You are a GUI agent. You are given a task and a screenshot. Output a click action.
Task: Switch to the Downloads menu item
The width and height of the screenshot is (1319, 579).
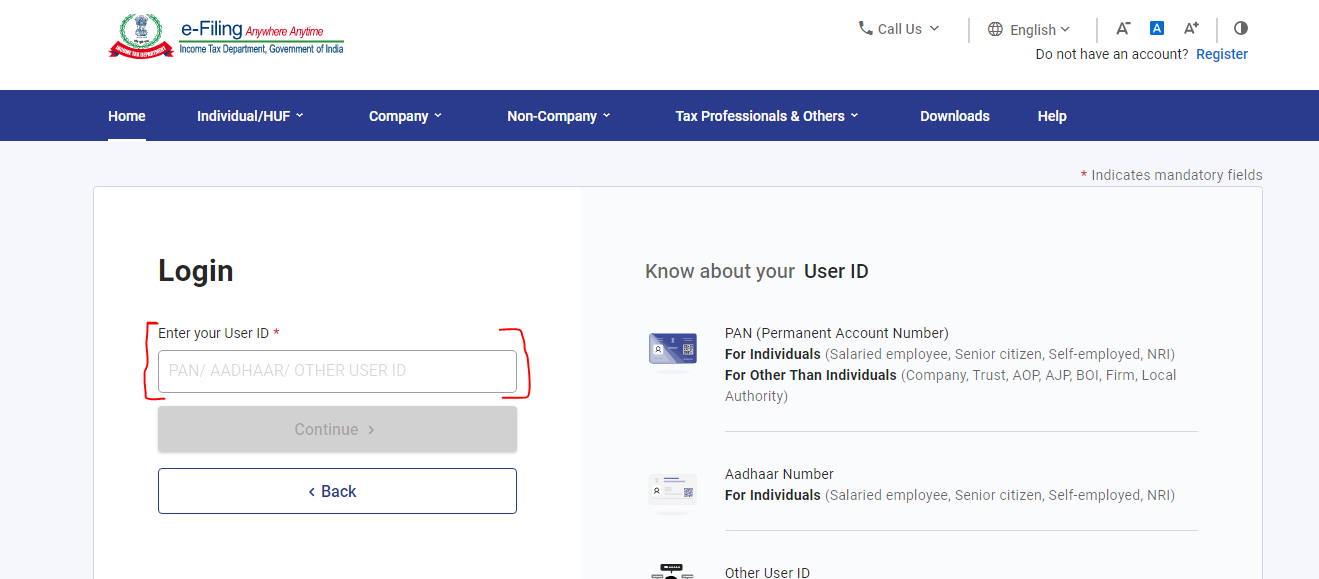954,115
